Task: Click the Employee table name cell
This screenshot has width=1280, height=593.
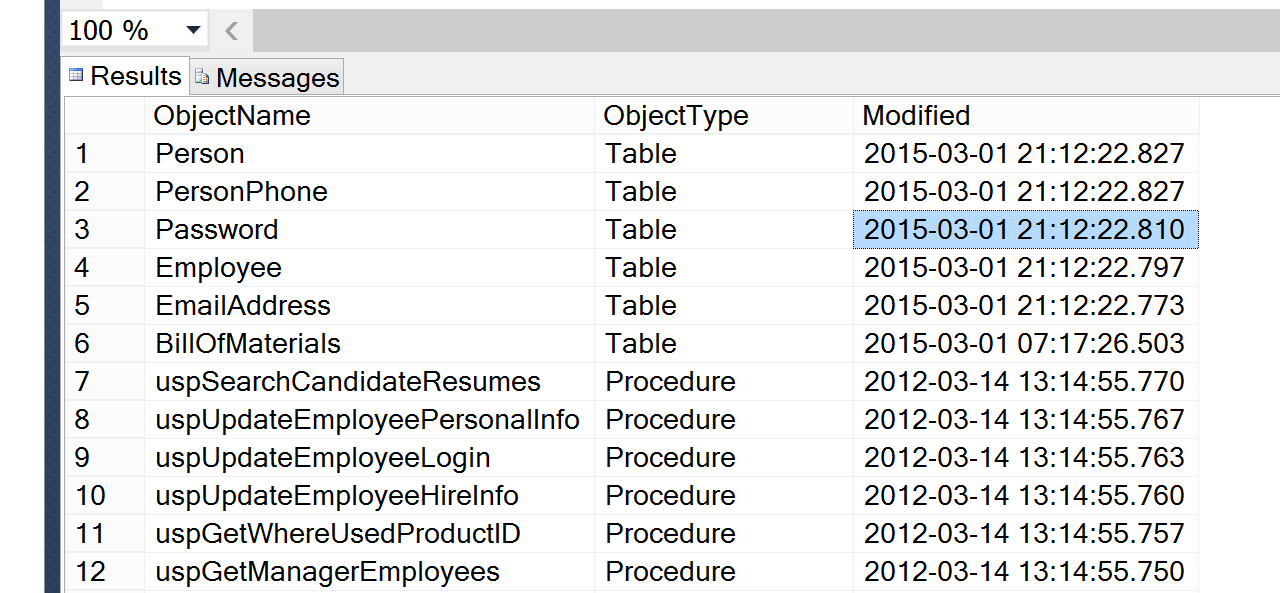Action: (x=218, y=267)
